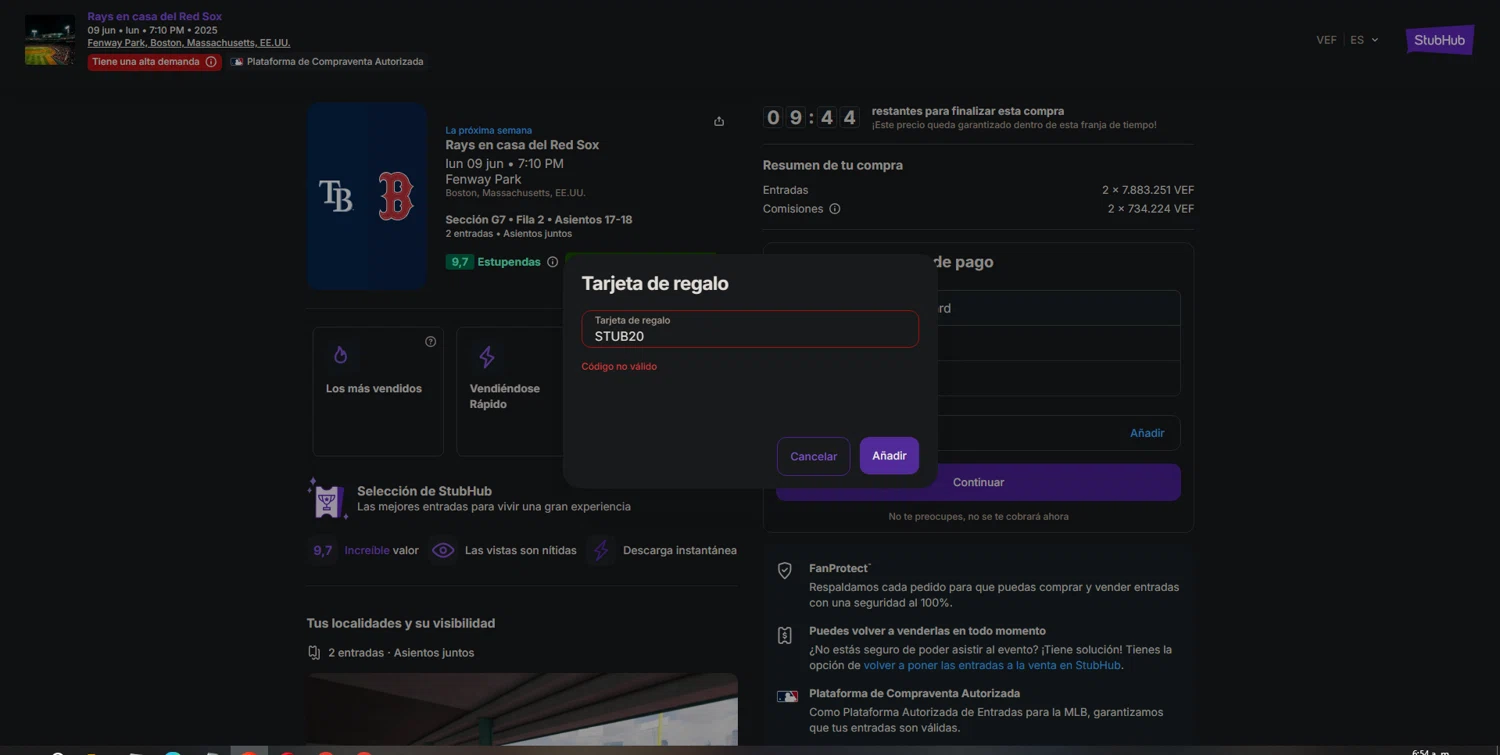This screenshot has height=755, width=1500.
Task: Select the VEF currency option
Action: tap(1326, 40)
